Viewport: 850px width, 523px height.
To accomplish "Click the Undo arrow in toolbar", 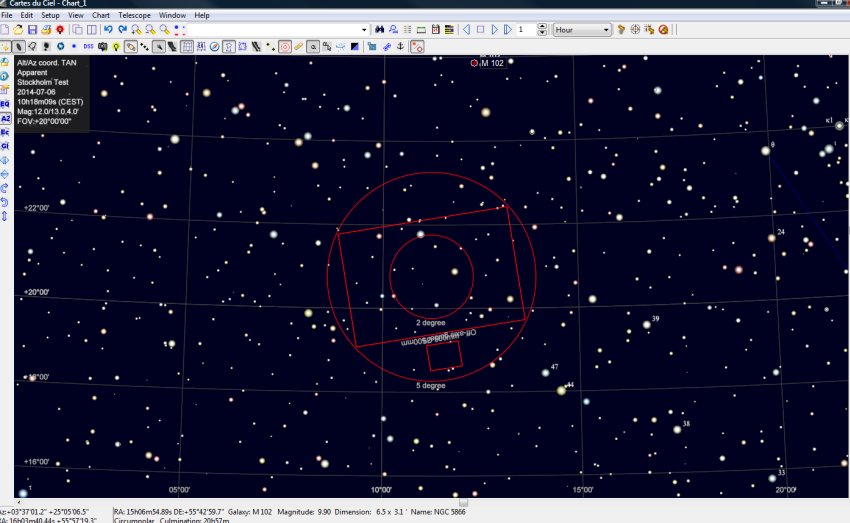I will click(107, 30).
